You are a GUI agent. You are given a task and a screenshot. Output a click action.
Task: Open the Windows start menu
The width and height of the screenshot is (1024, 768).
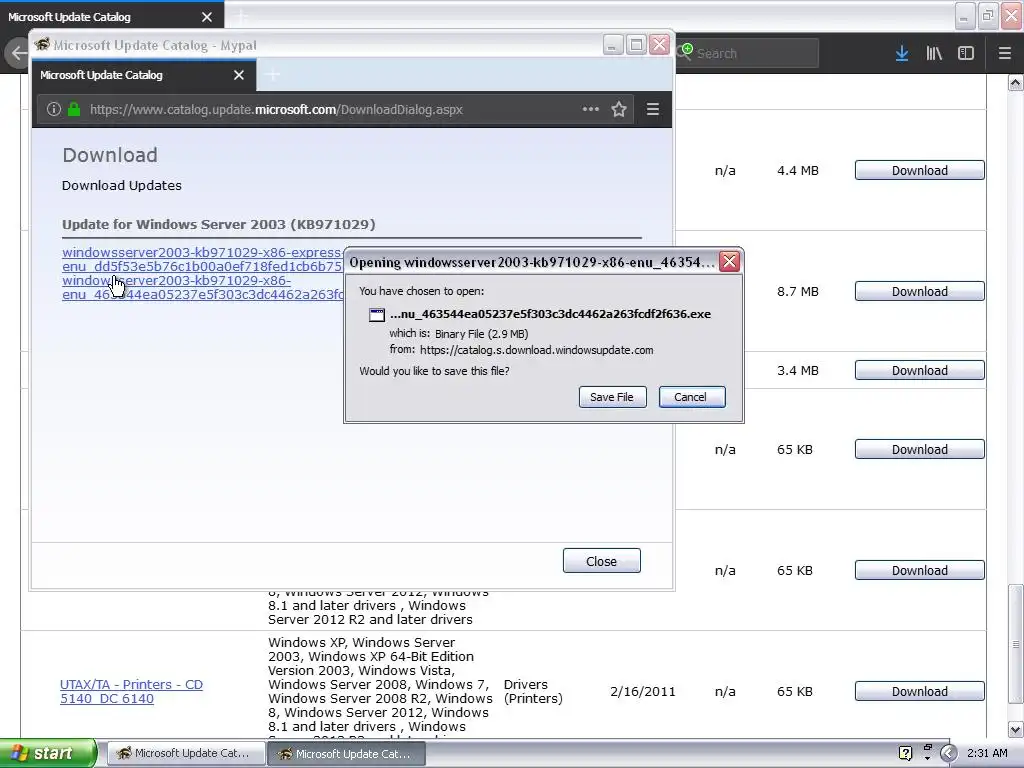[48, 753]
